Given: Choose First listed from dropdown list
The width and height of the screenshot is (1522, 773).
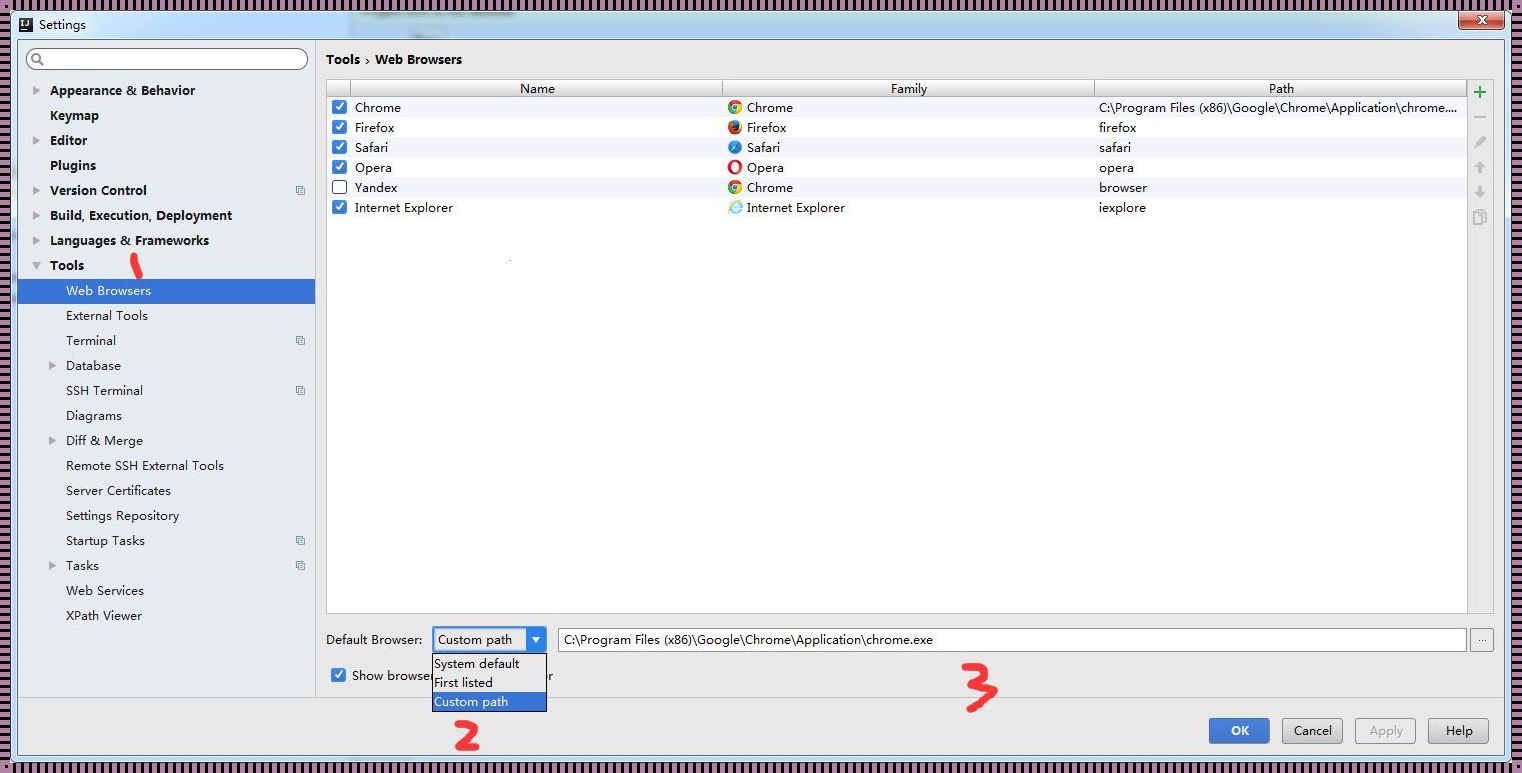Looking at the screenshot, I should (489, 682).
